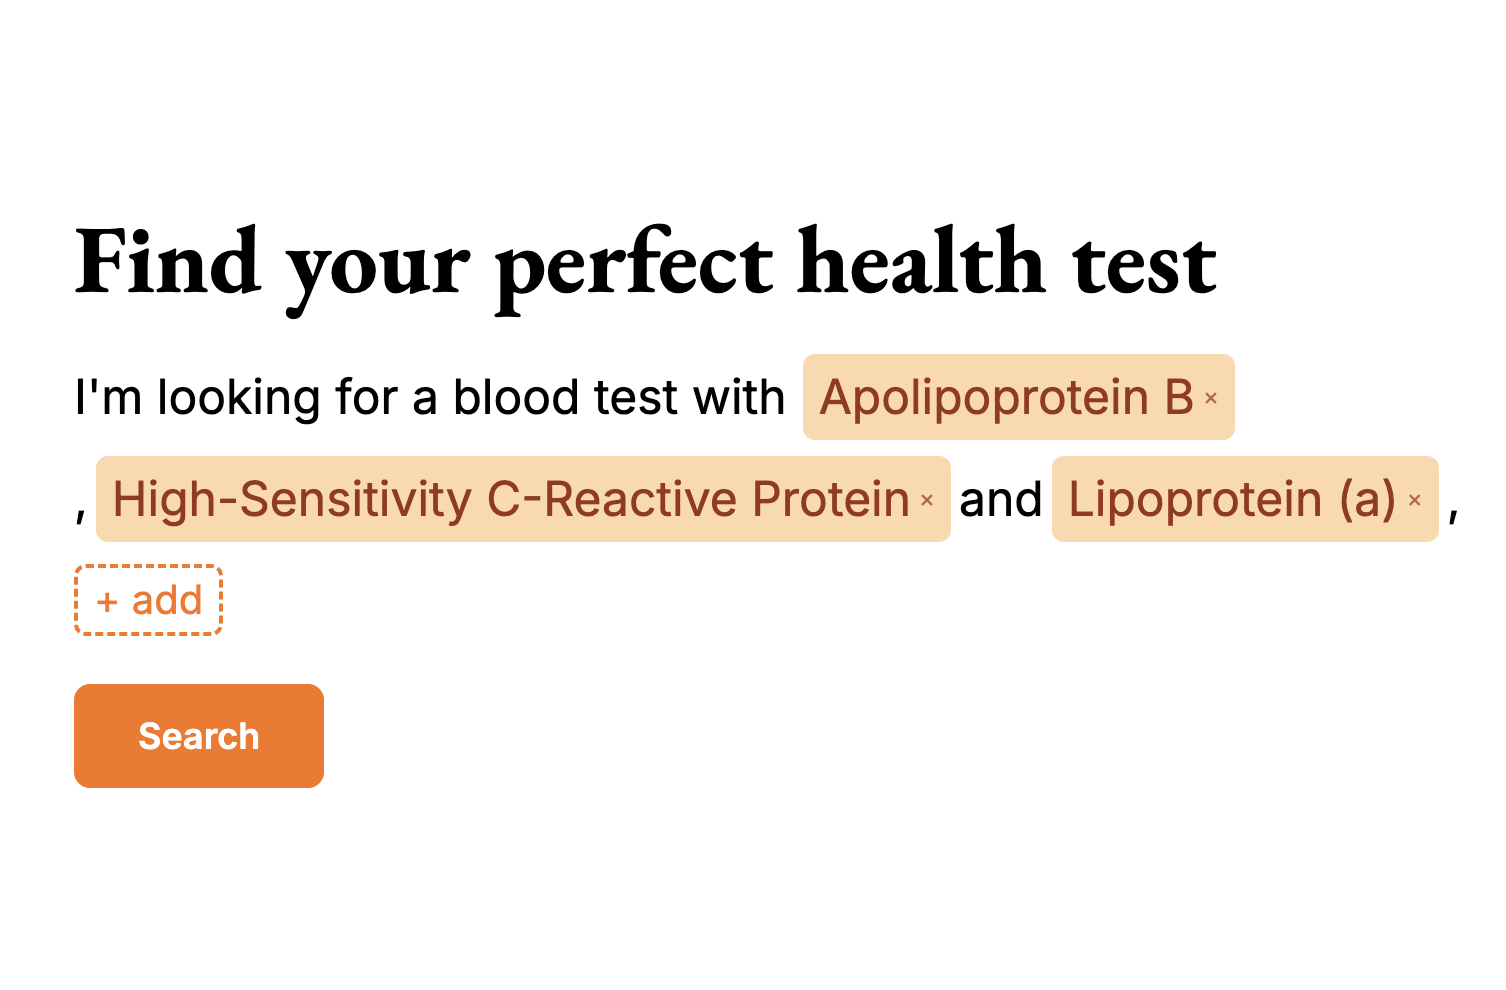Image resolution: width=1506 pixels, height=990 pixels.
Task: Click the word "with" before first tag
Action: point(739,397)
